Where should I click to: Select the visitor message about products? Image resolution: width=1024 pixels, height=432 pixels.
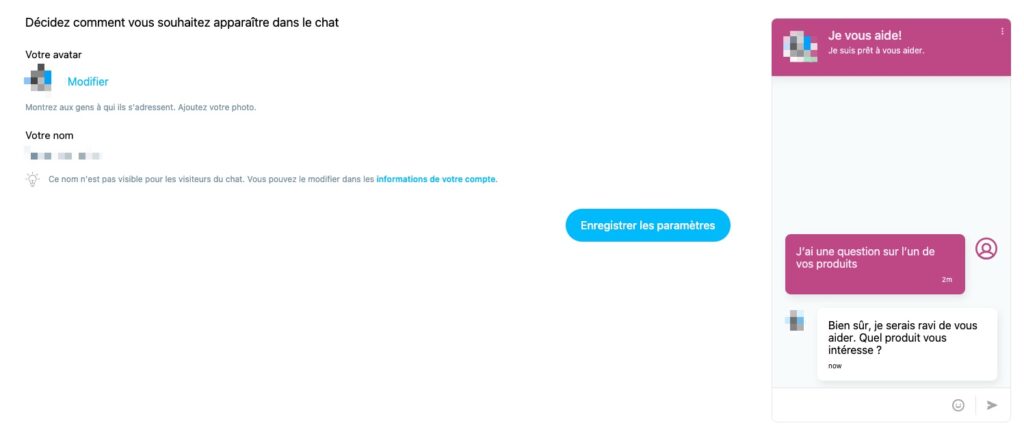(874, 264)
